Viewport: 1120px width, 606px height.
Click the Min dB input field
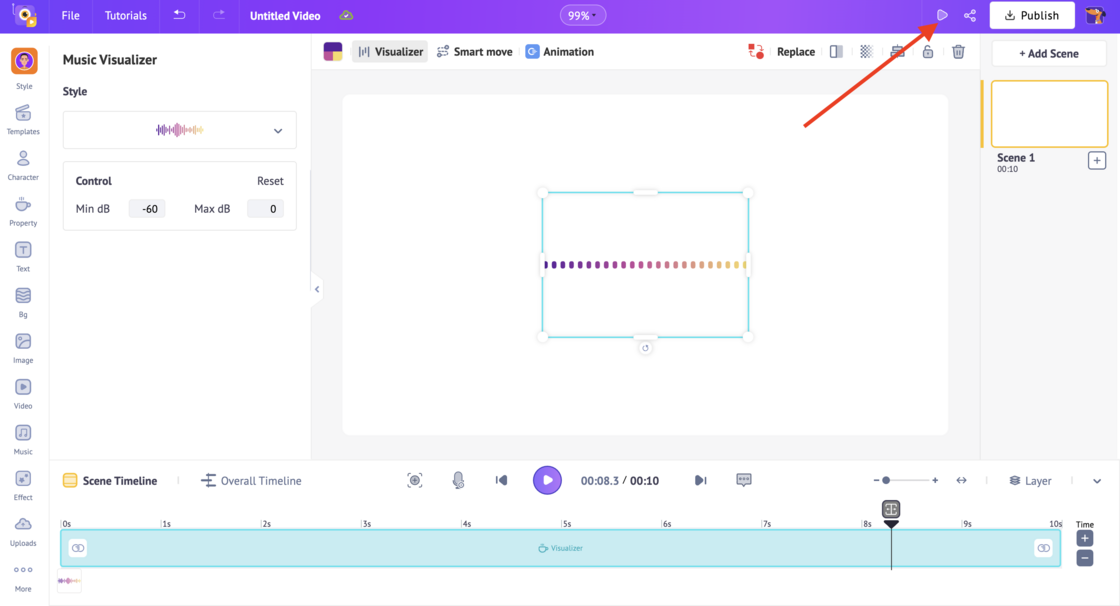148,209
